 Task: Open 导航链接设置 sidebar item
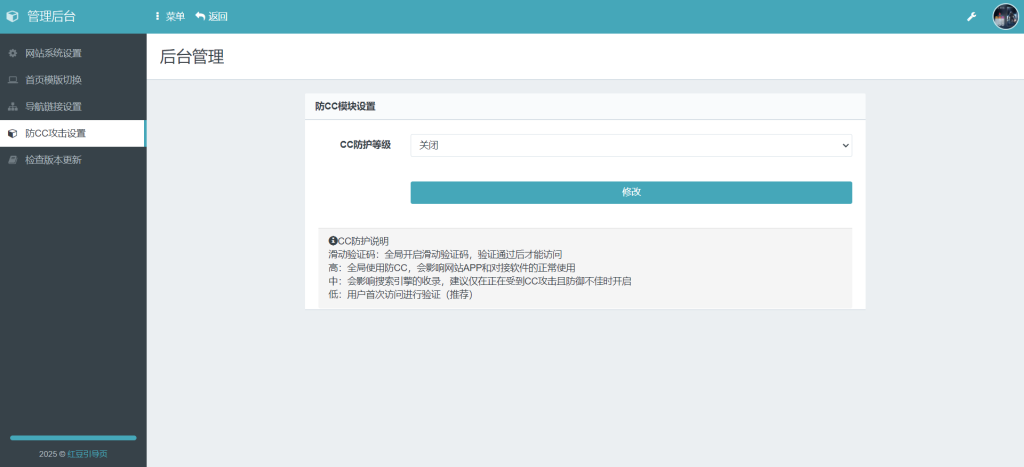tap(72, 106)
